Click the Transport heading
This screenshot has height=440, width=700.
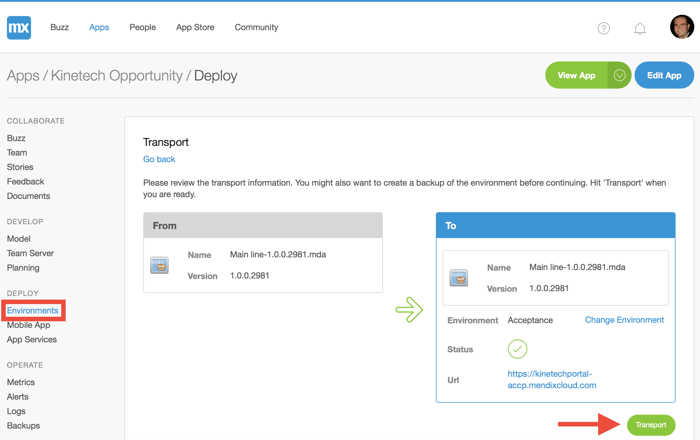pos(166,142)
